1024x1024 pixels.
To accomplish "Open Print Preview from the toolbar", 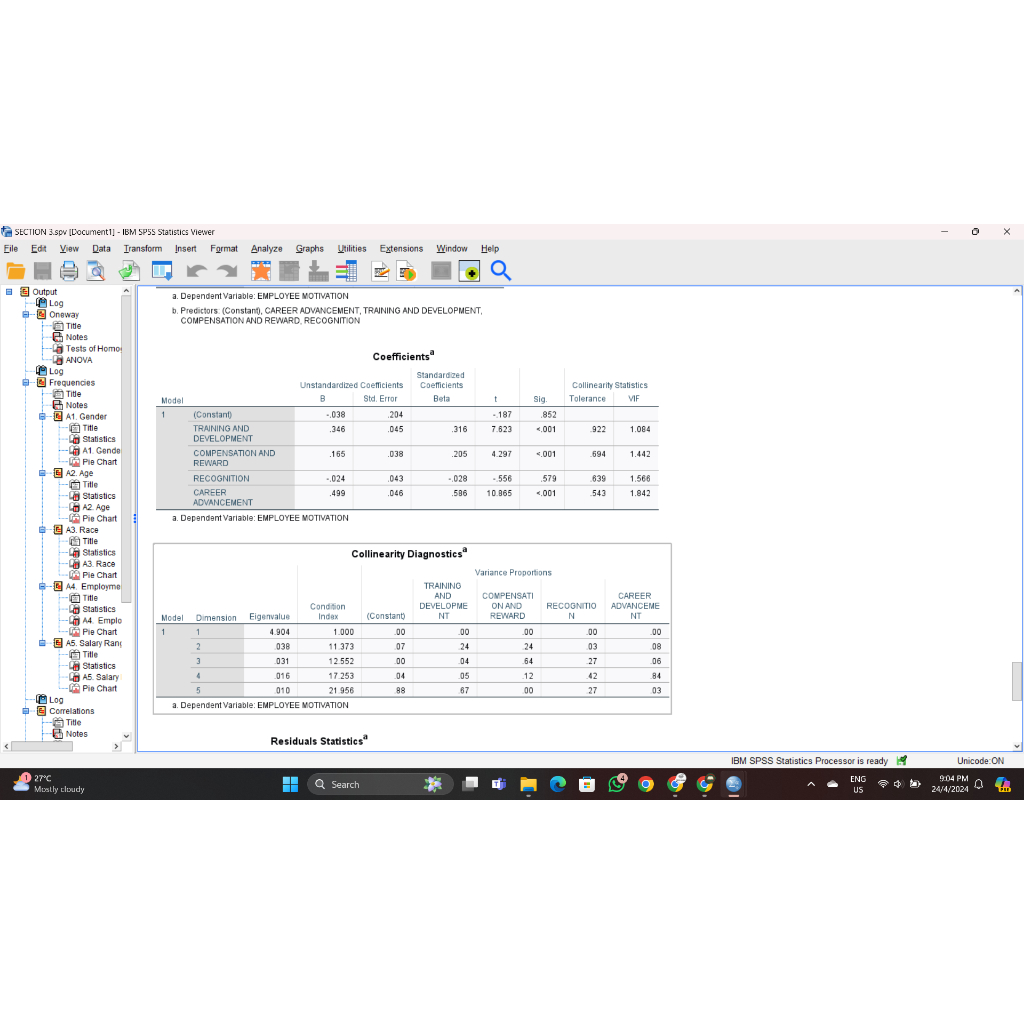I will click(96, 271).
